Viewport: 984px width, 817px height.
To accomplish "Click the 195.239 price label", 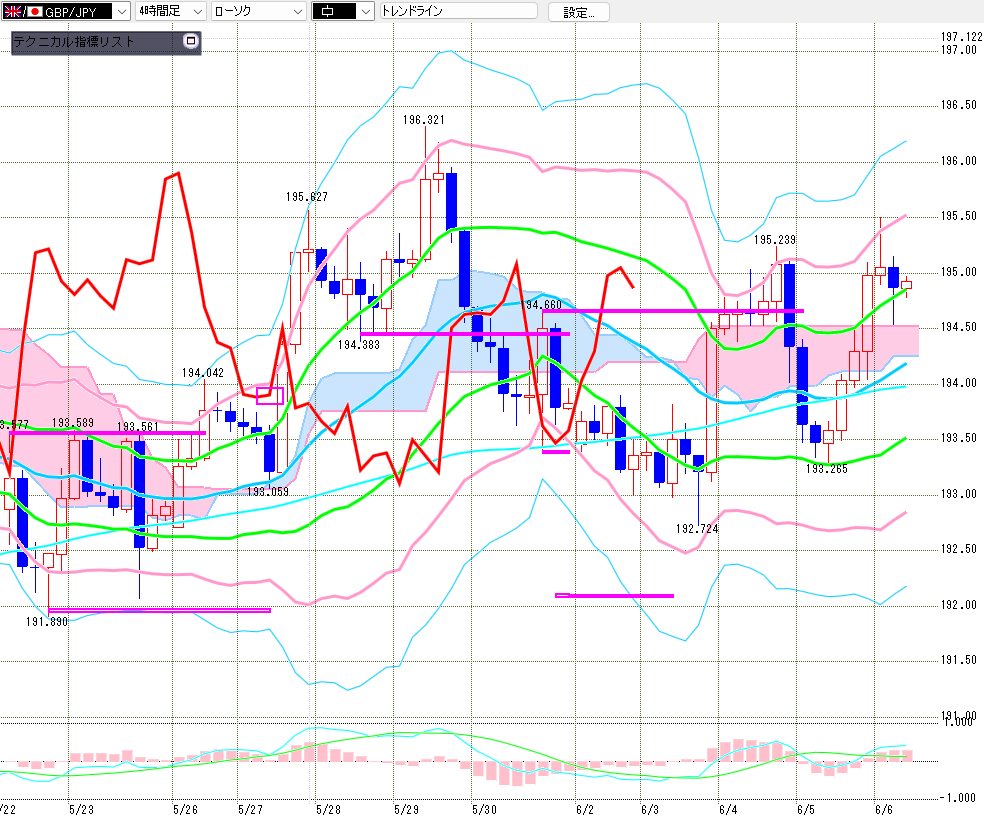I will [774, 240].
